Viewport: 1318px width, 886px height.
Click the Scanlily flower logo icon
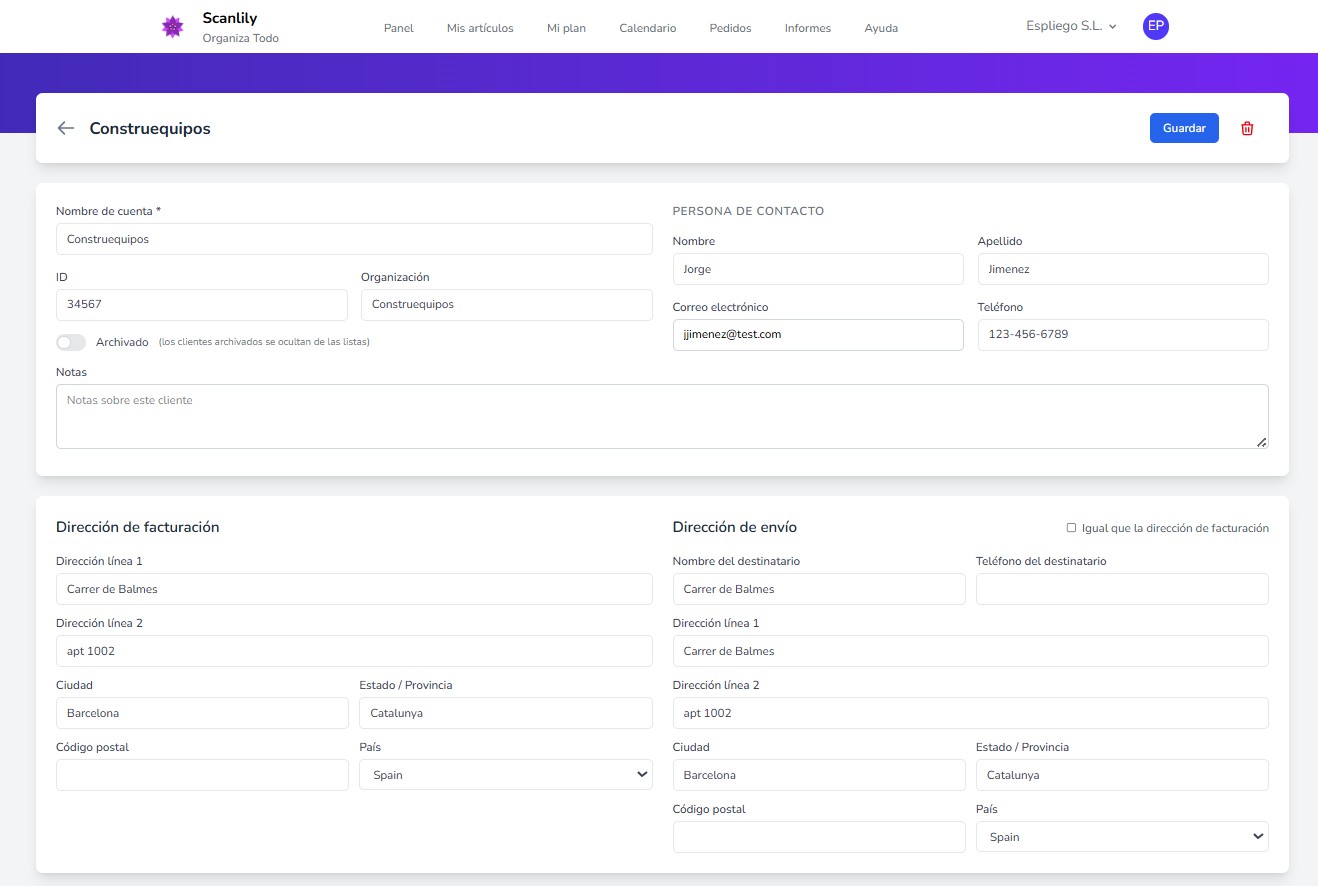pyautogui.click(x=172, y=28)
